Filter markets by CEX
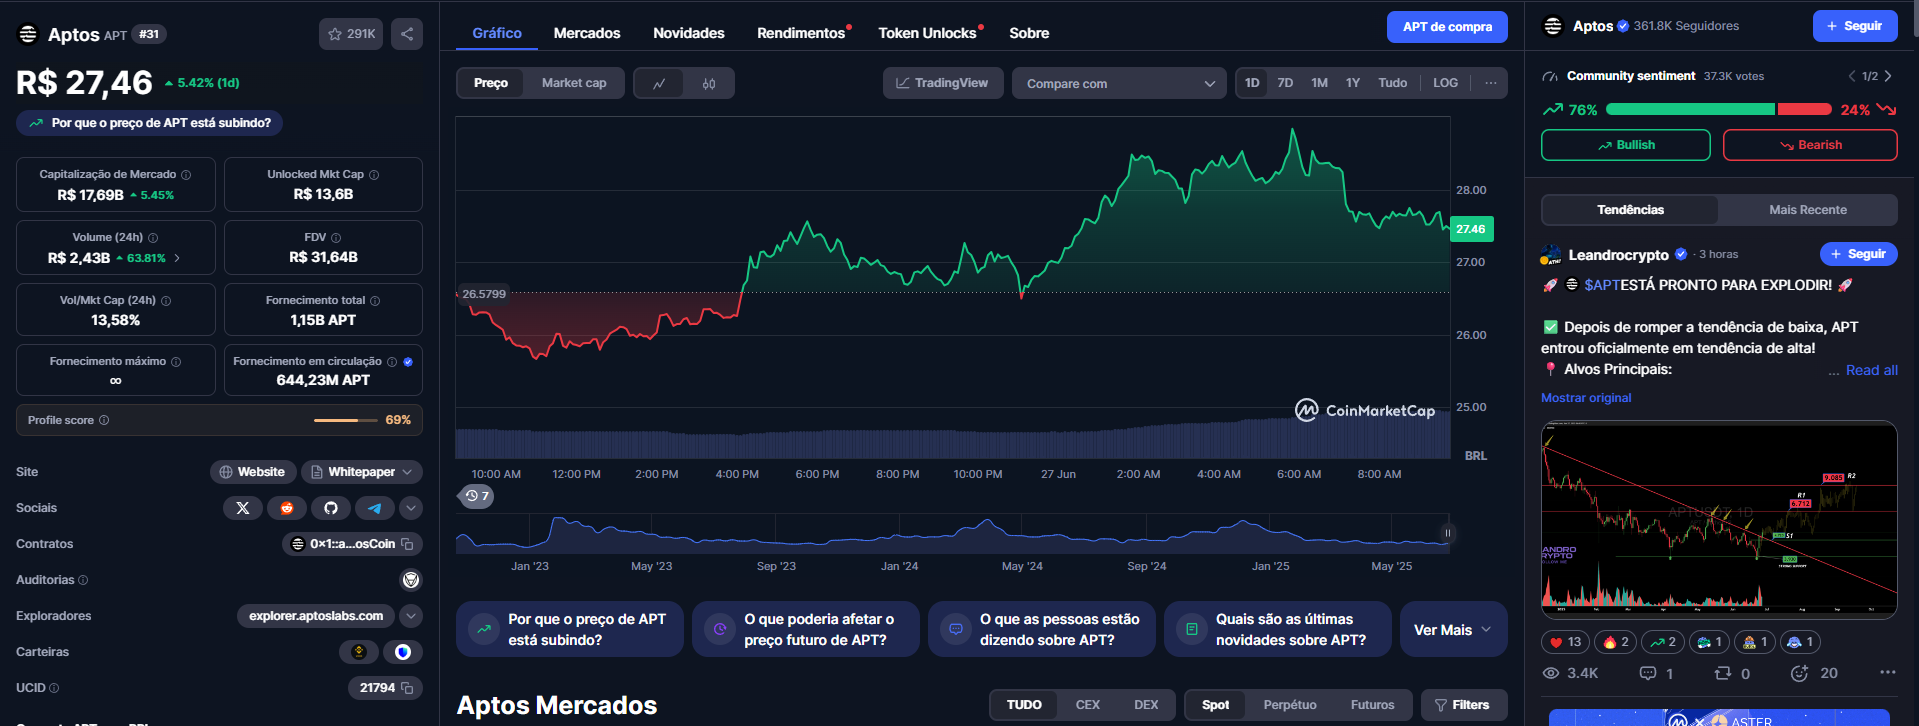 1087,705
